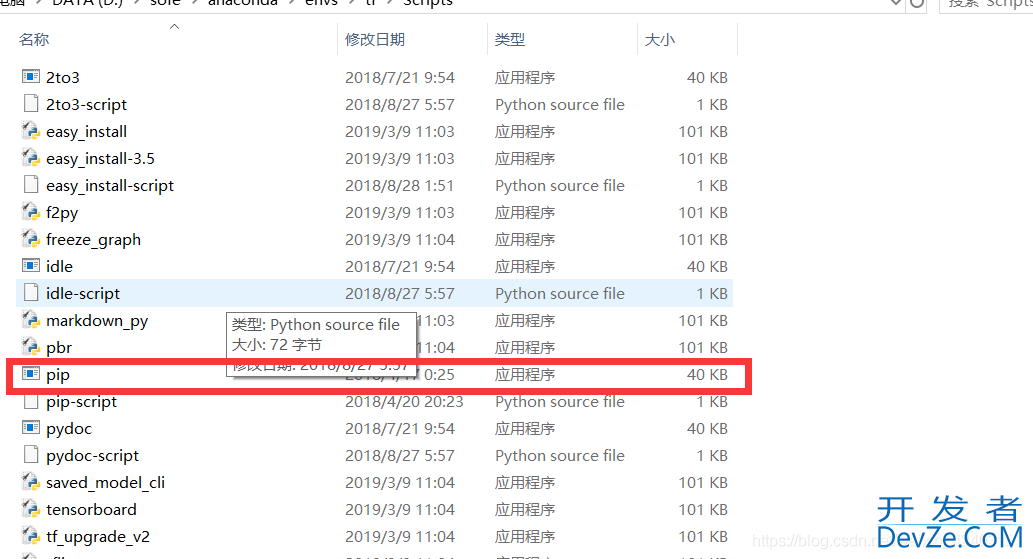Select the file name pydoc
This screenshot has width=1033, height=559.
[69, 429]
